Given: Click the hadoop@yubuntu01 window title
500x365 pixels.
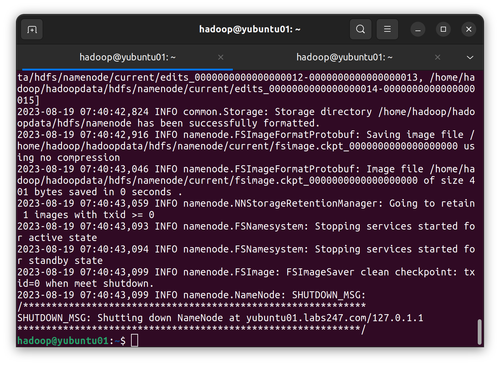Looking at the screenshot, I should pos(250,29).
